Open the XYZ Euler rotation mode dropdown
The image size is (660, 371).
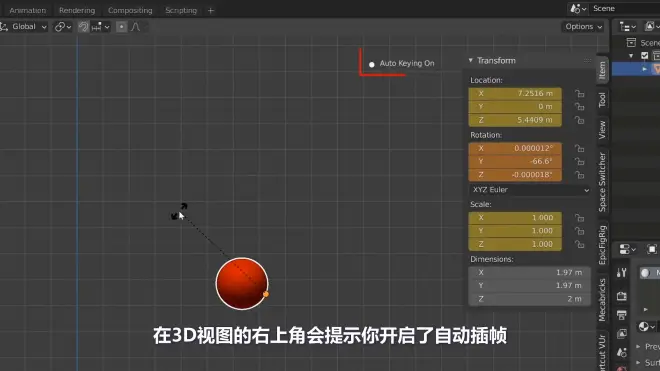tap(530, 190)
